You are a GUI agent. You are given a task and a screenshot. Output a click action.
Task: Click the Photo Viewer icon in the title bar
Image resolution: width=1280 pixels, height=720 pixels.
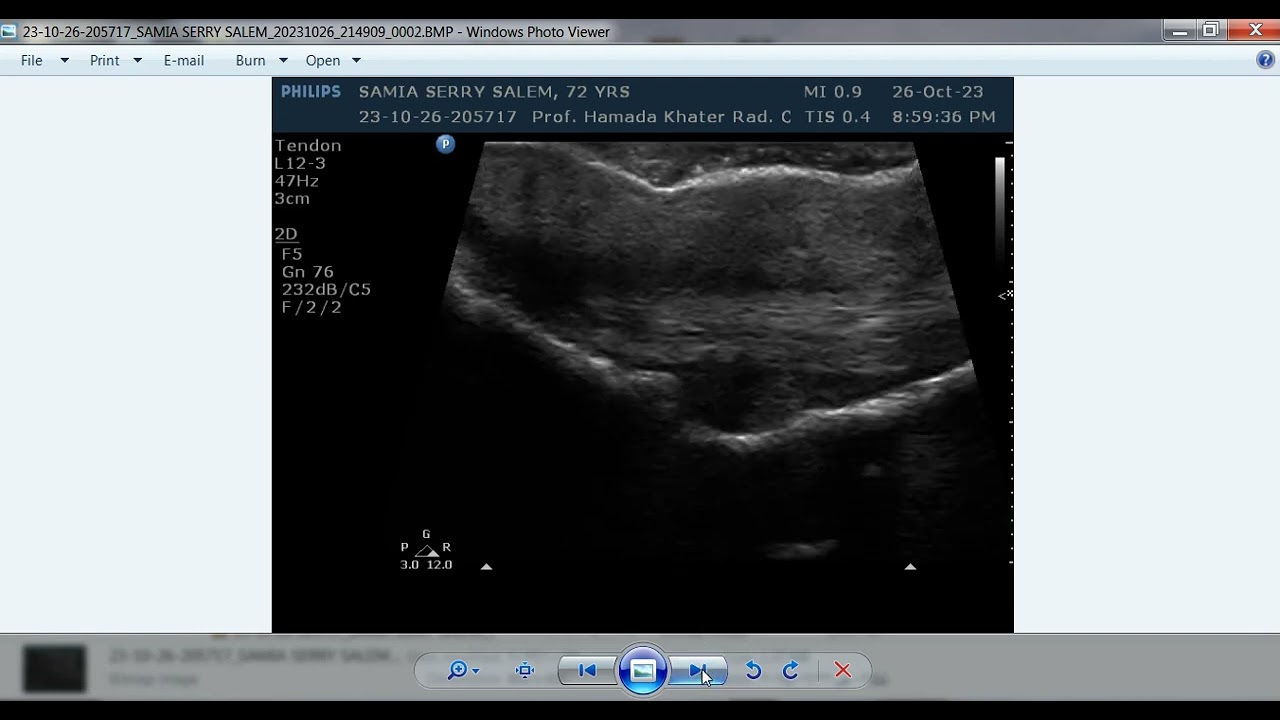(9, 31)
